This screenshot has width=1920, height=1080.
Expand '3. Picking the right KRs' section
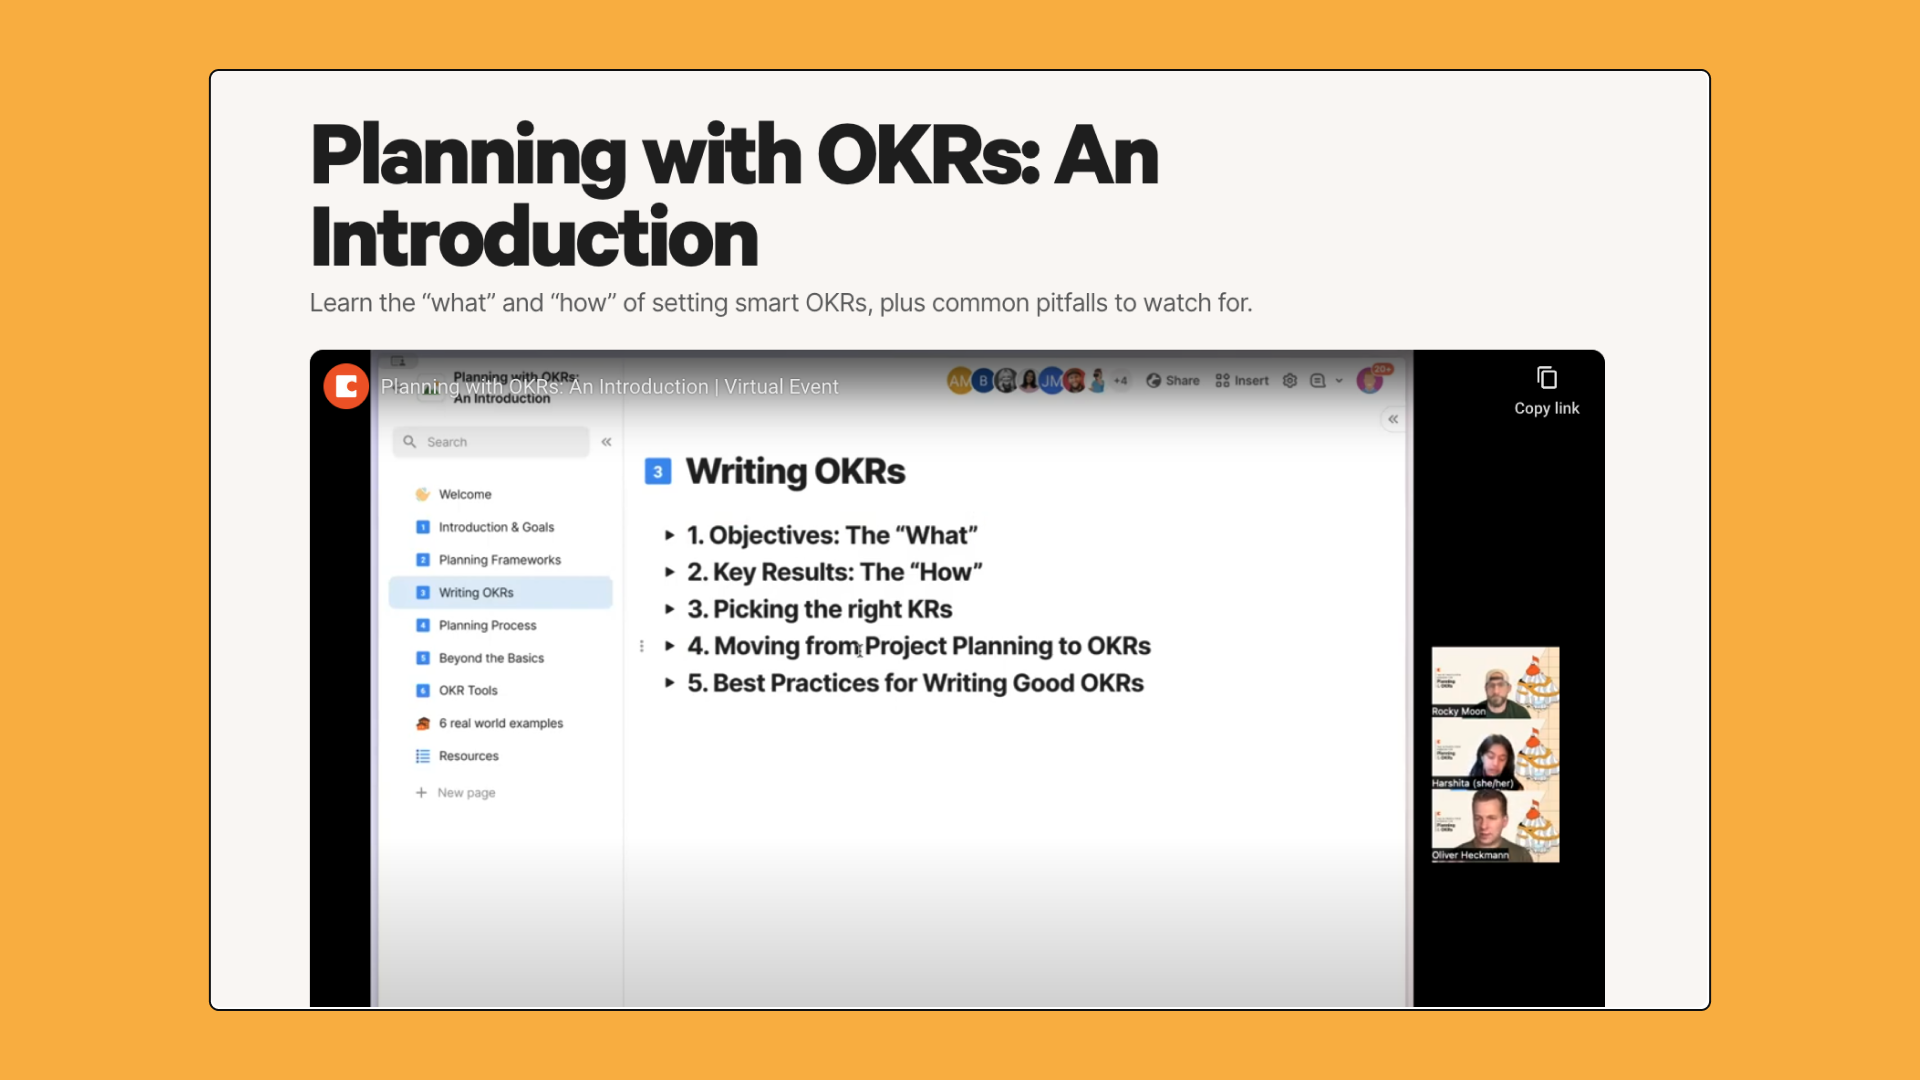point(669,609)
